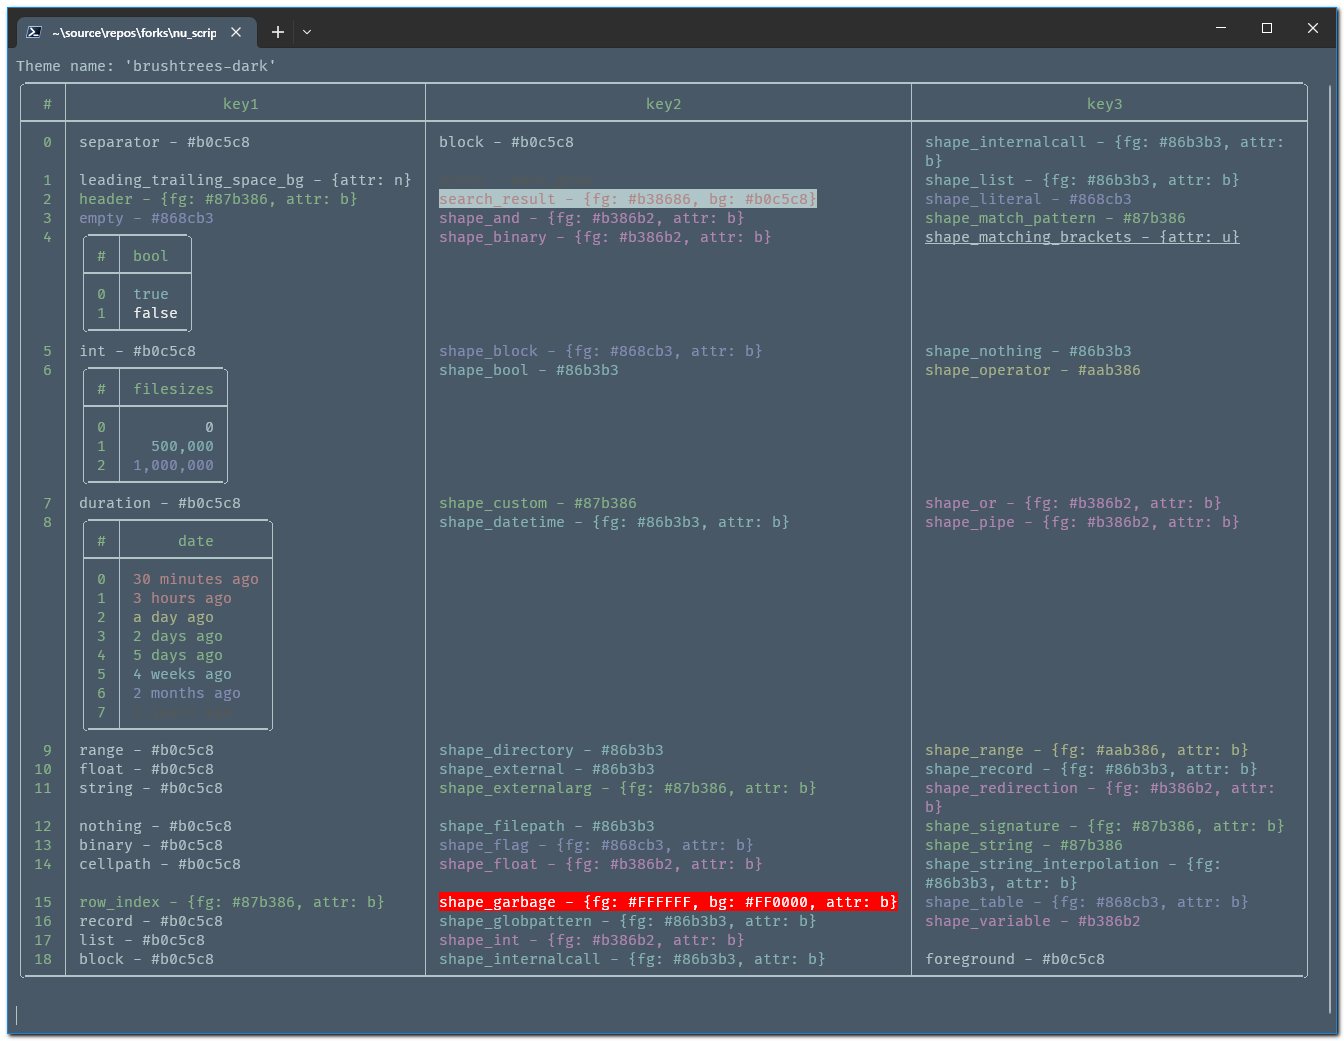Maximize the terminal window

point(1267,28)
